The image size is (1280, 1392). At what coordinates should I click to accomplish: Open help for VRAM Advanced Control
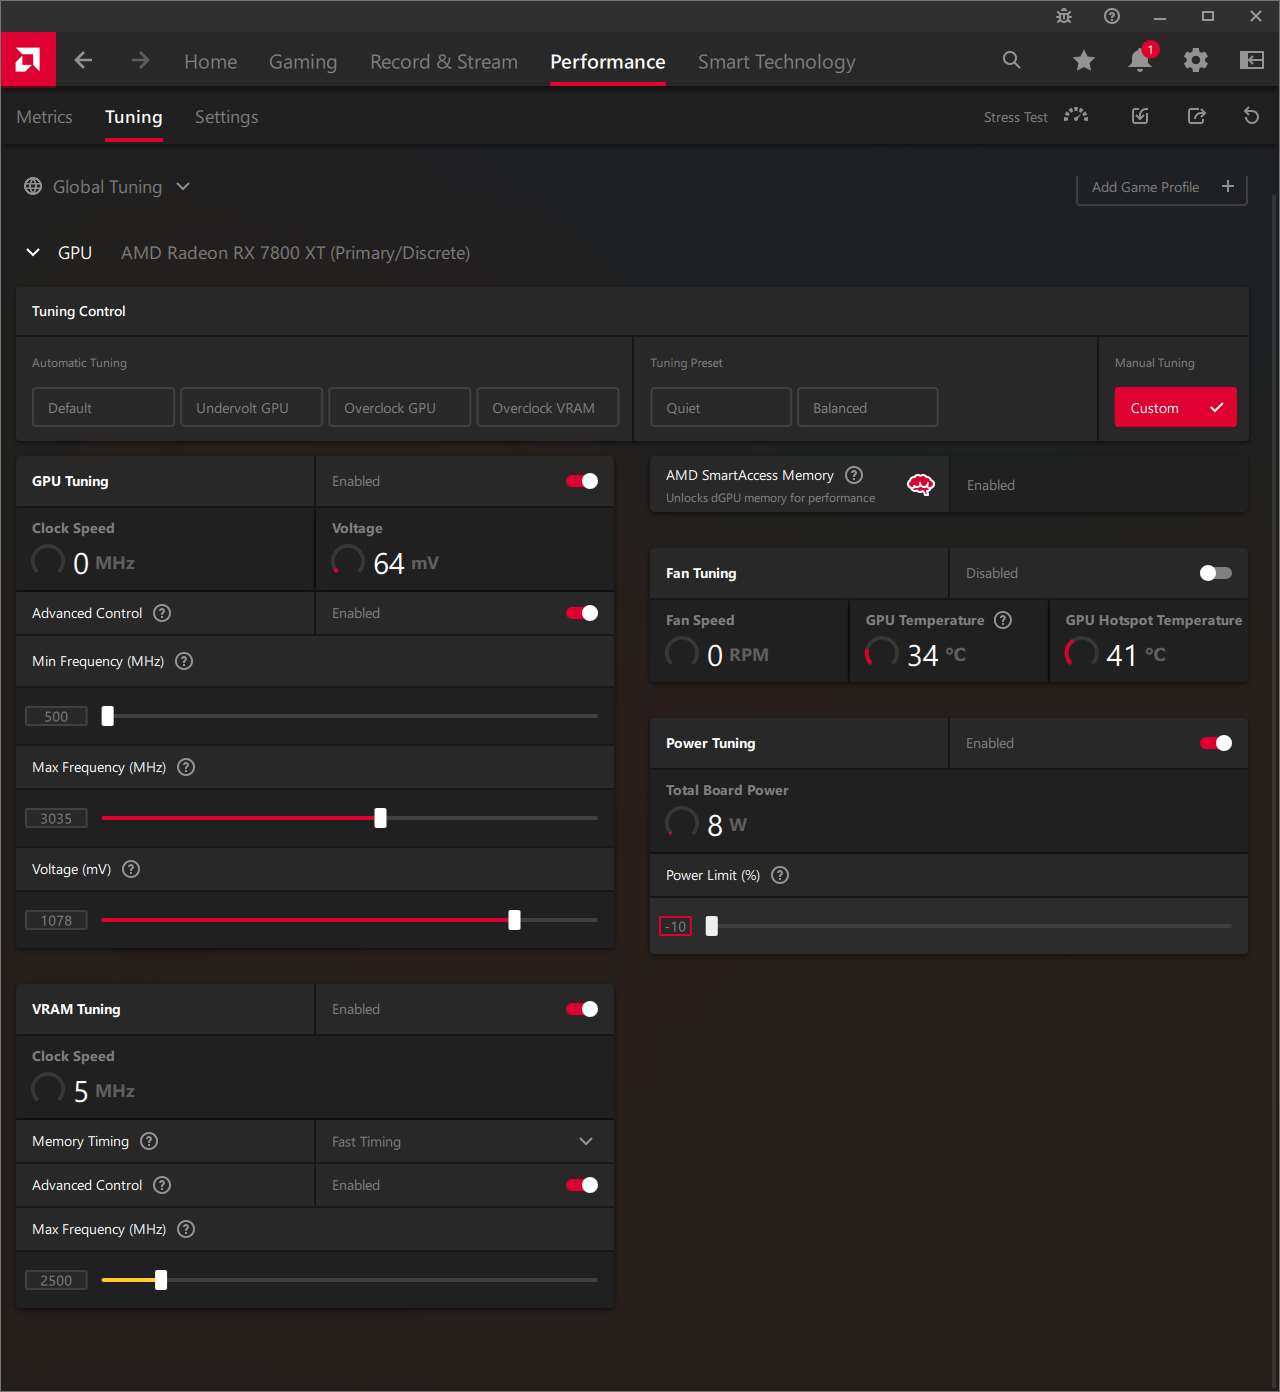pos(162,1185)
